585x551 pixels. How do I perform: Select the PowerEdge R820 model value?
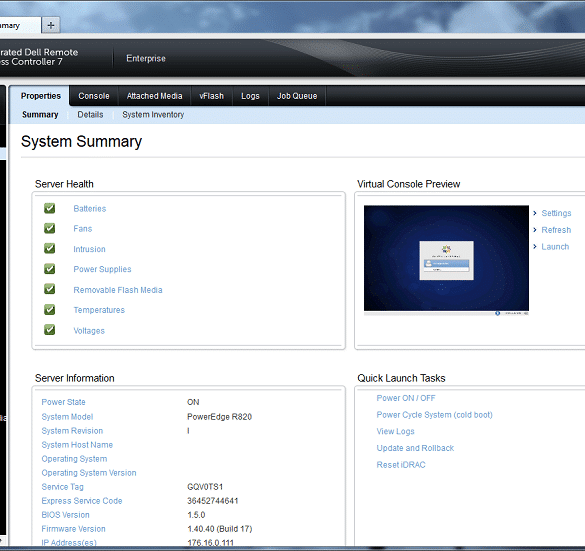point(219,417)
